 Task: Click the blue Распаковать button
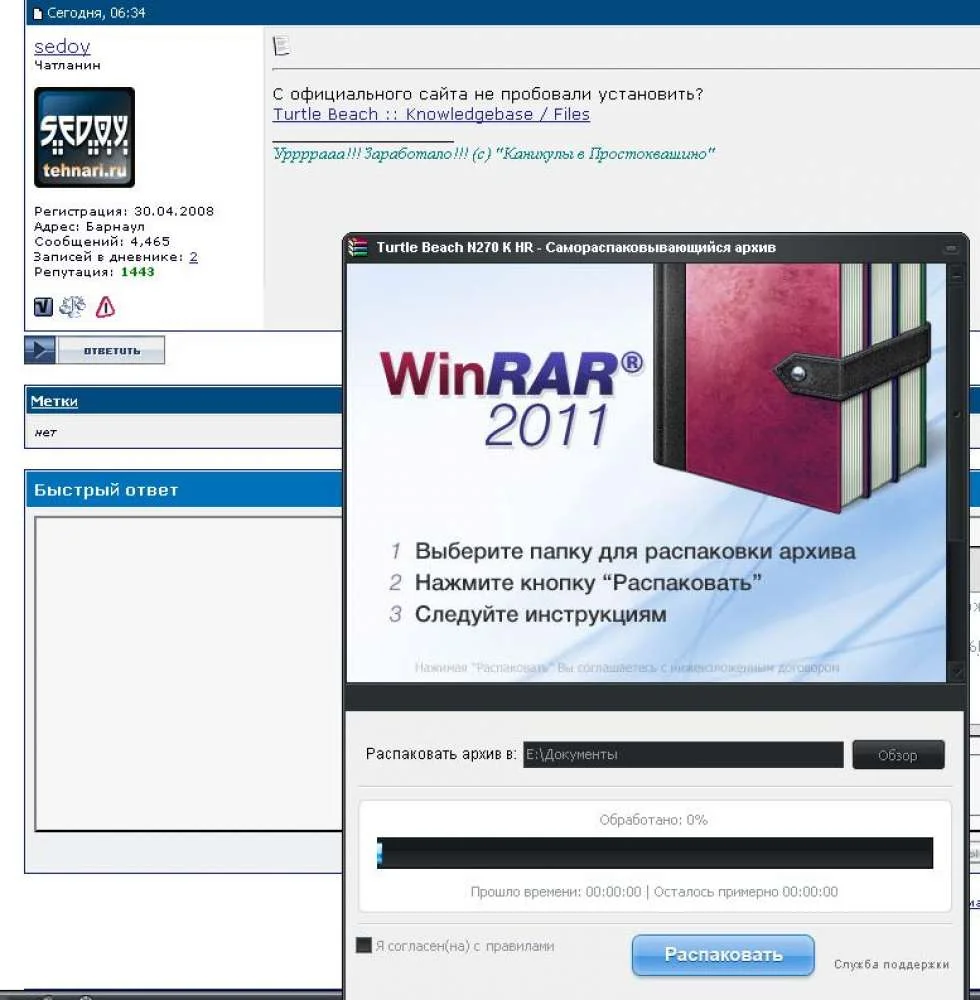tap(723, 955)
